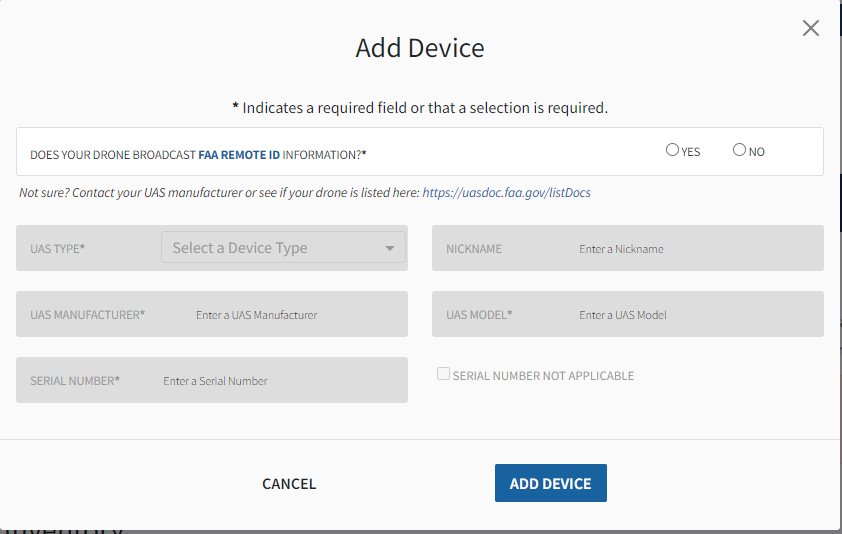Open the Select a Device Type dropdown
842x534 pixels.
pos(283,248)
